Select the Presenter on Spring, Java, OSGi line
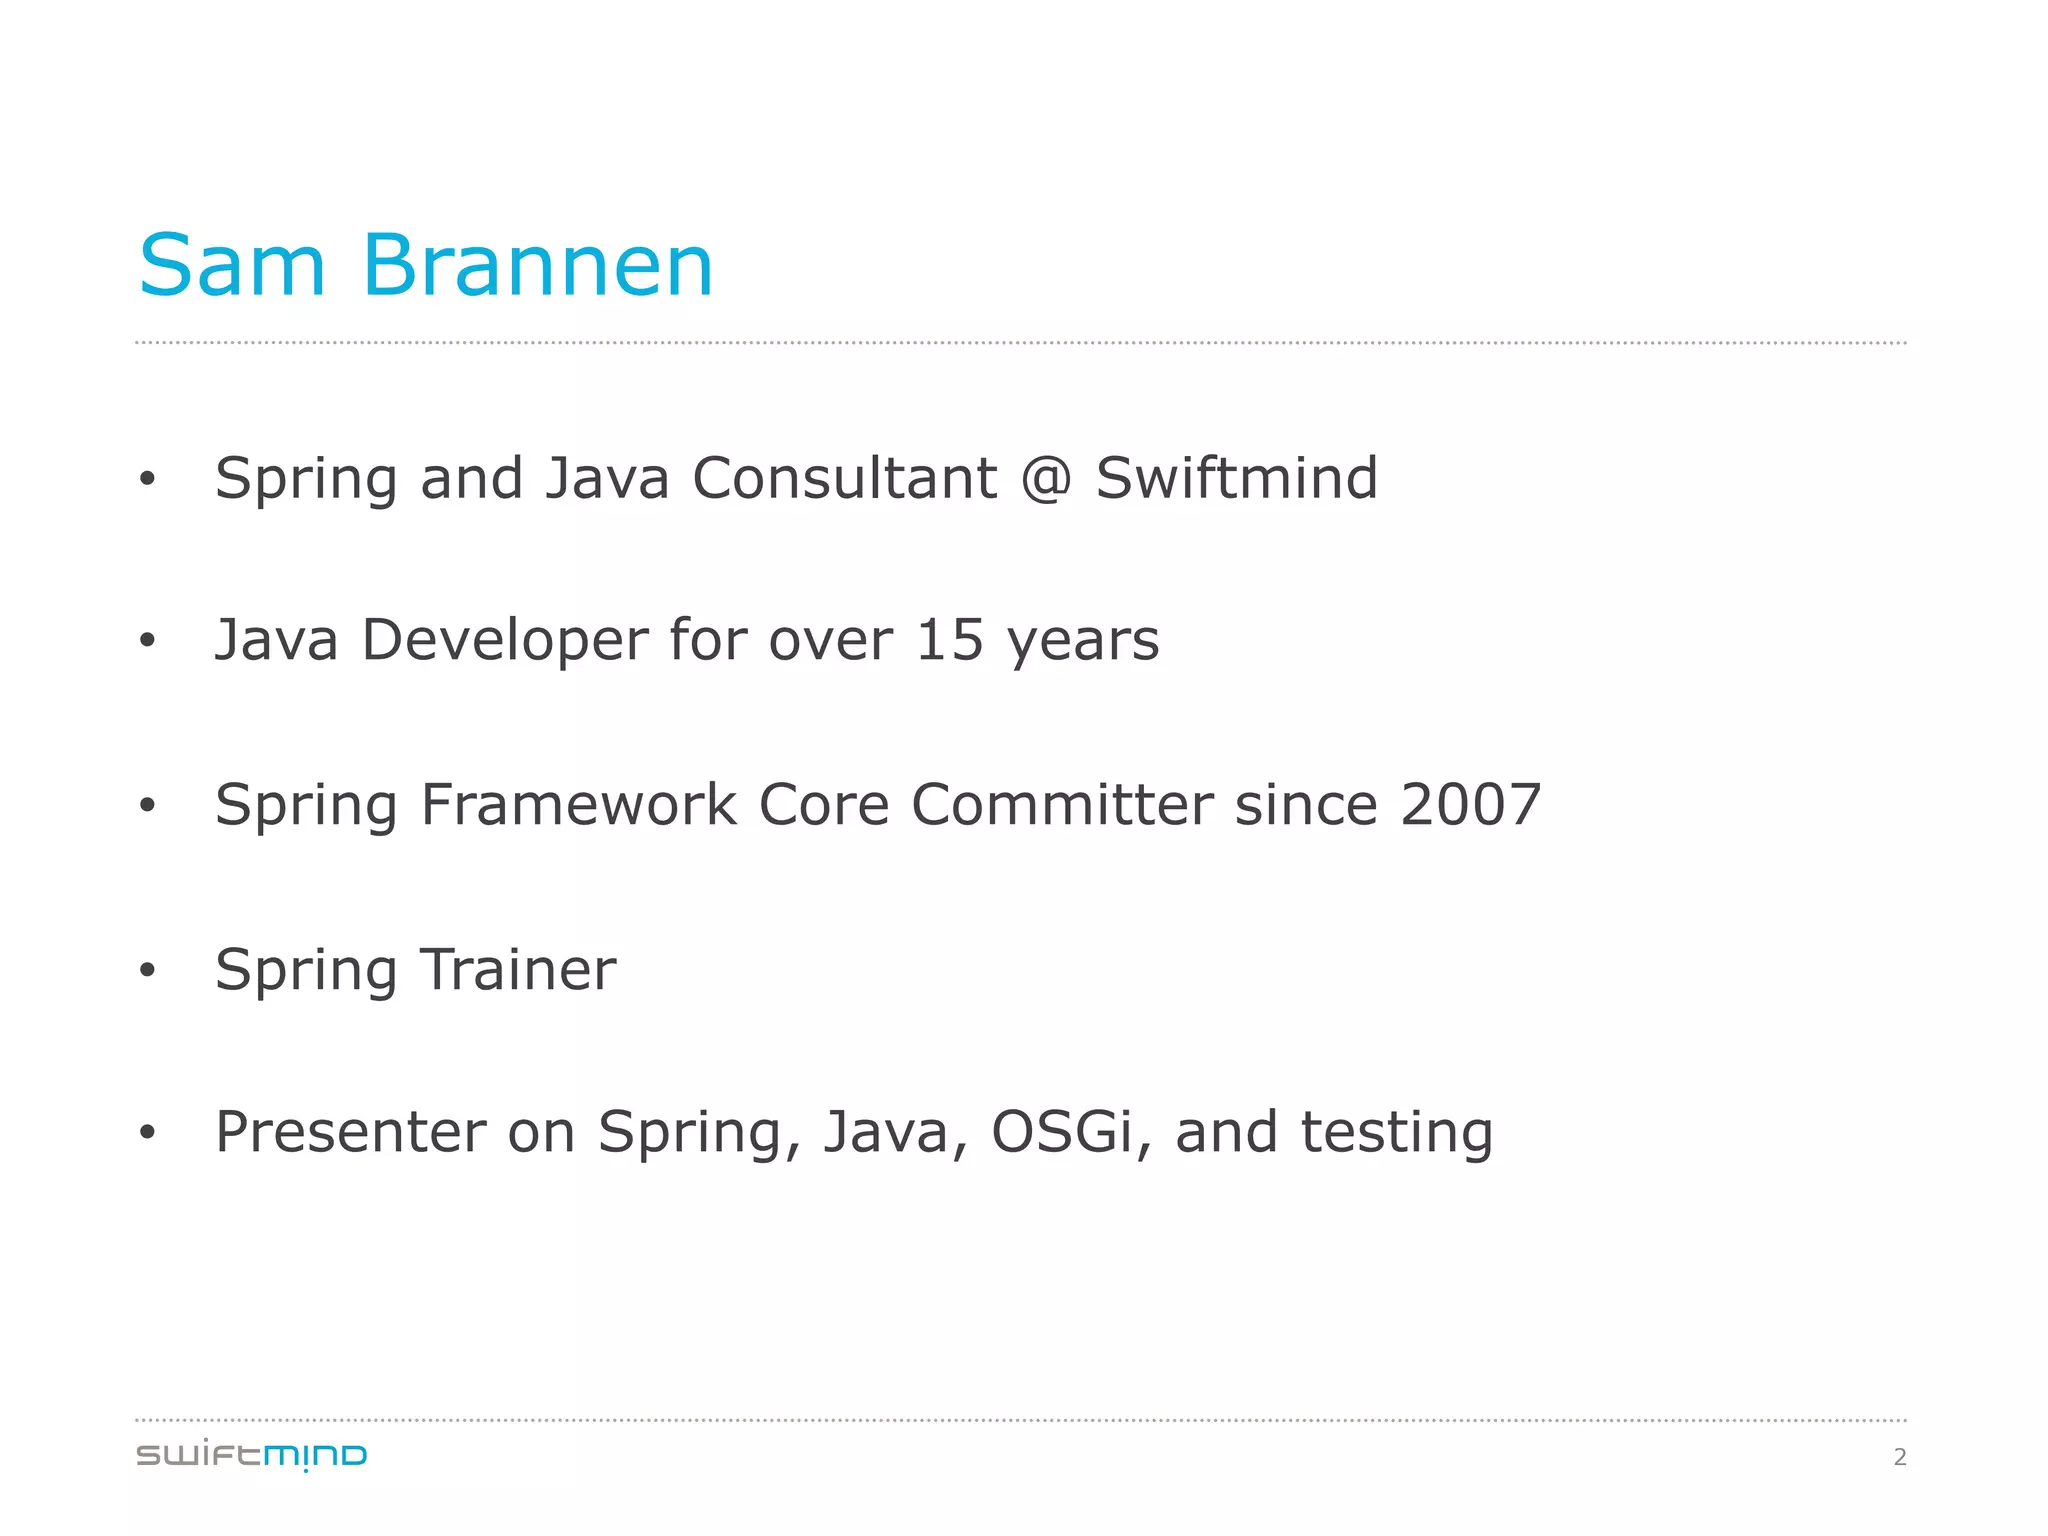The image size is (2048, 1536). tap(854, 1133)
